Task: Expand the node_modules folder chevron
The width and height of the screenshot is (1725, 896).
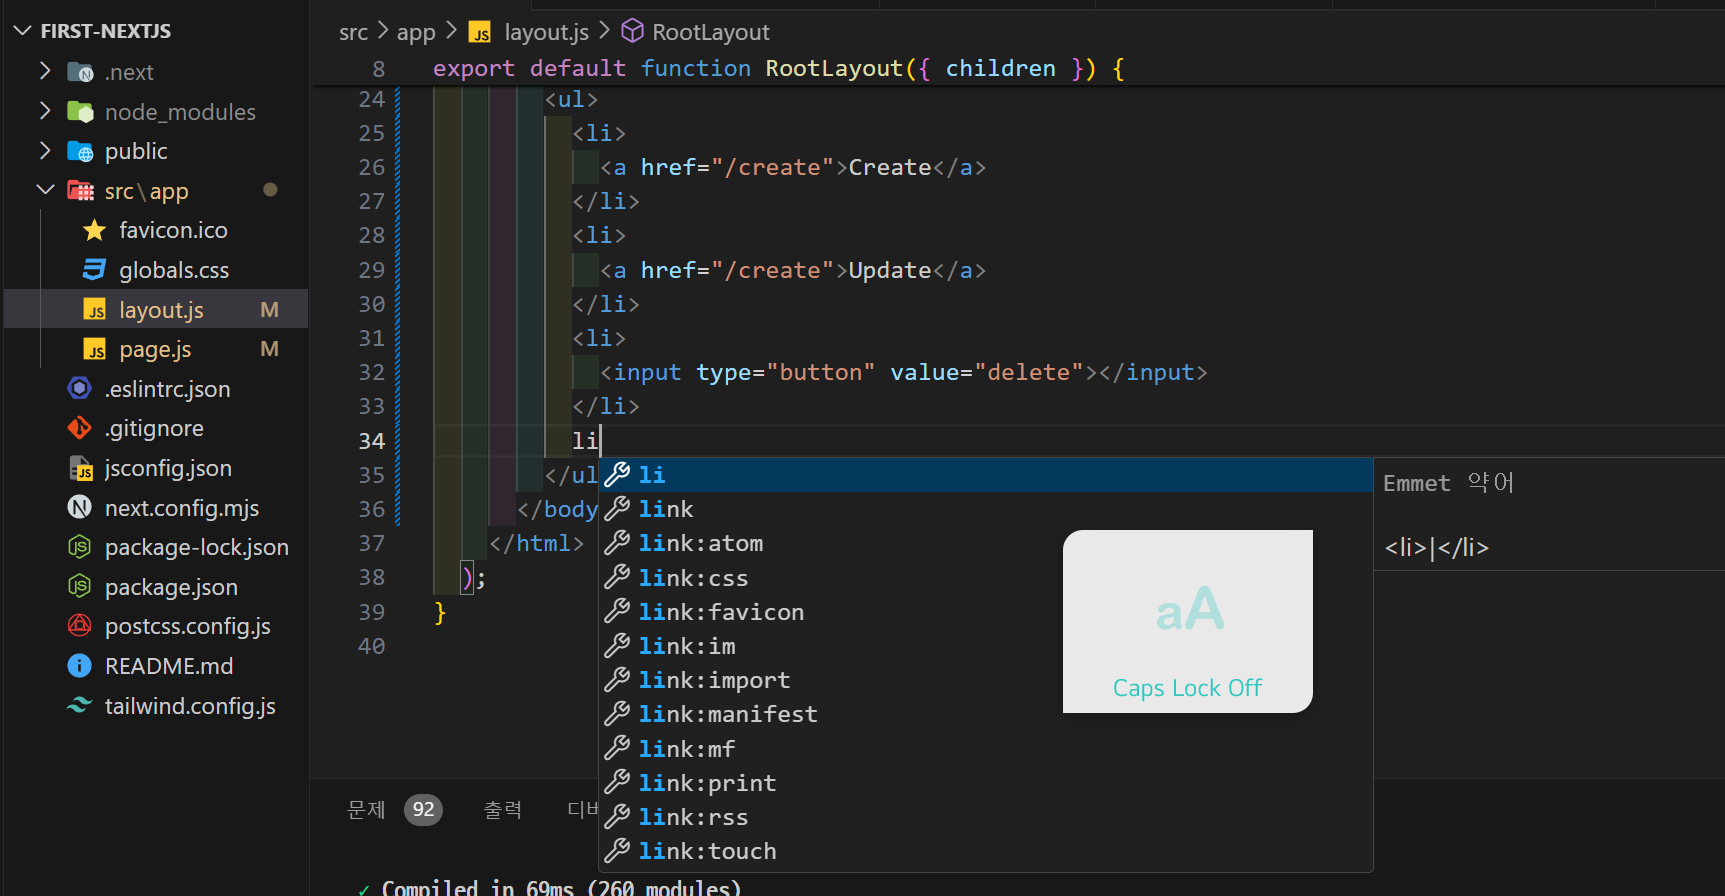Action: 44,111
